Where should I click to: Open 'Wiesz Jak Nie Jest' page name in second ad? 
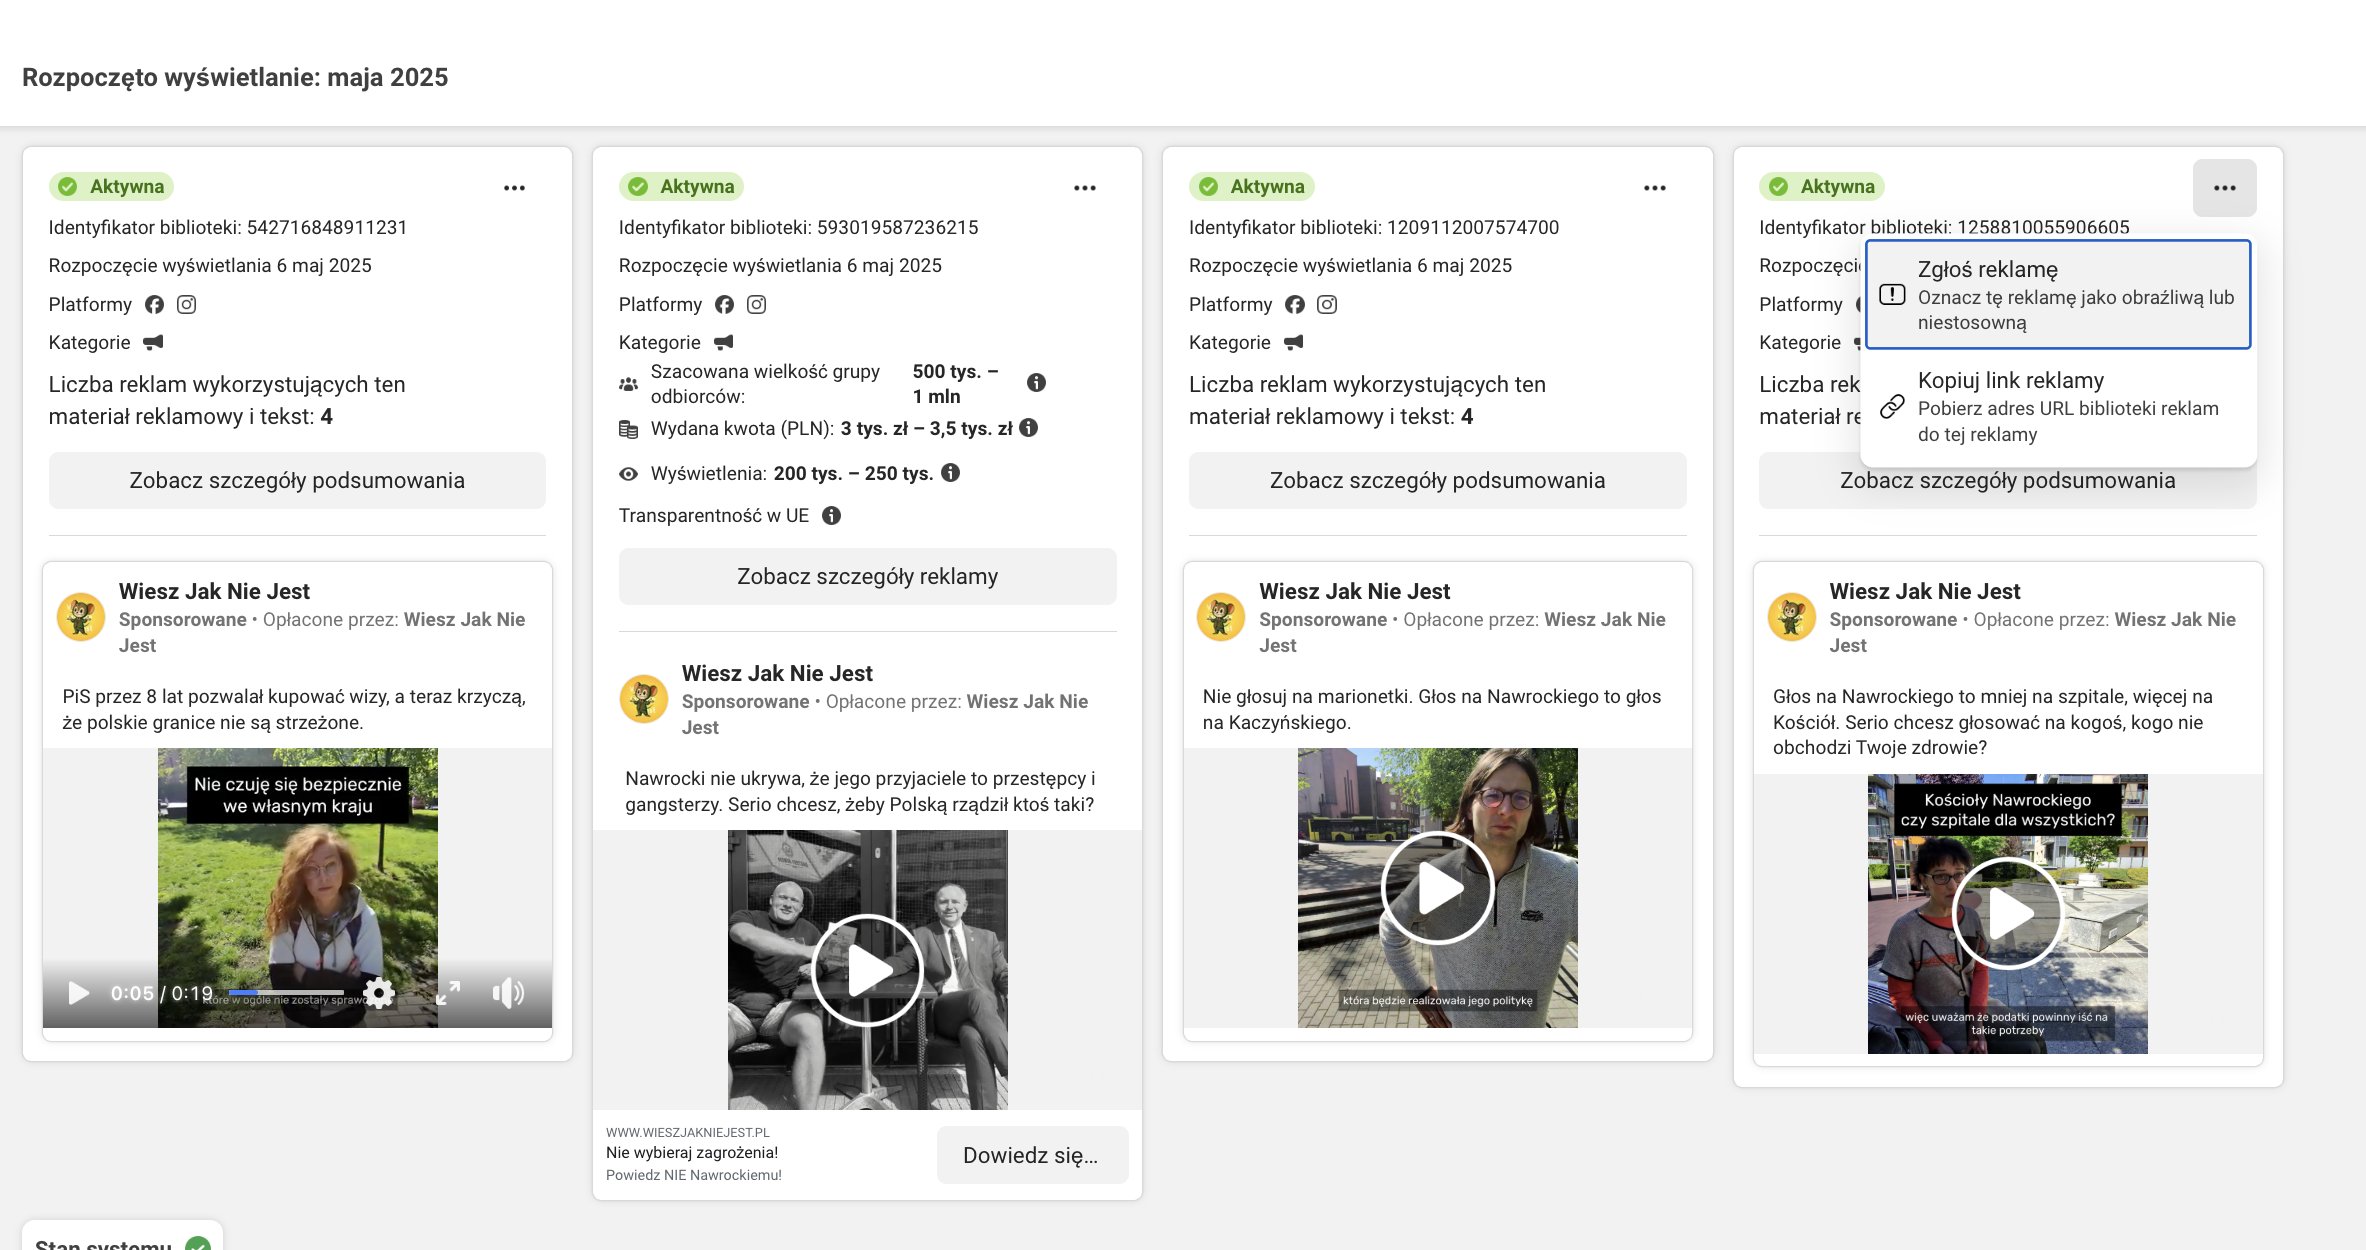pos(777,673)
